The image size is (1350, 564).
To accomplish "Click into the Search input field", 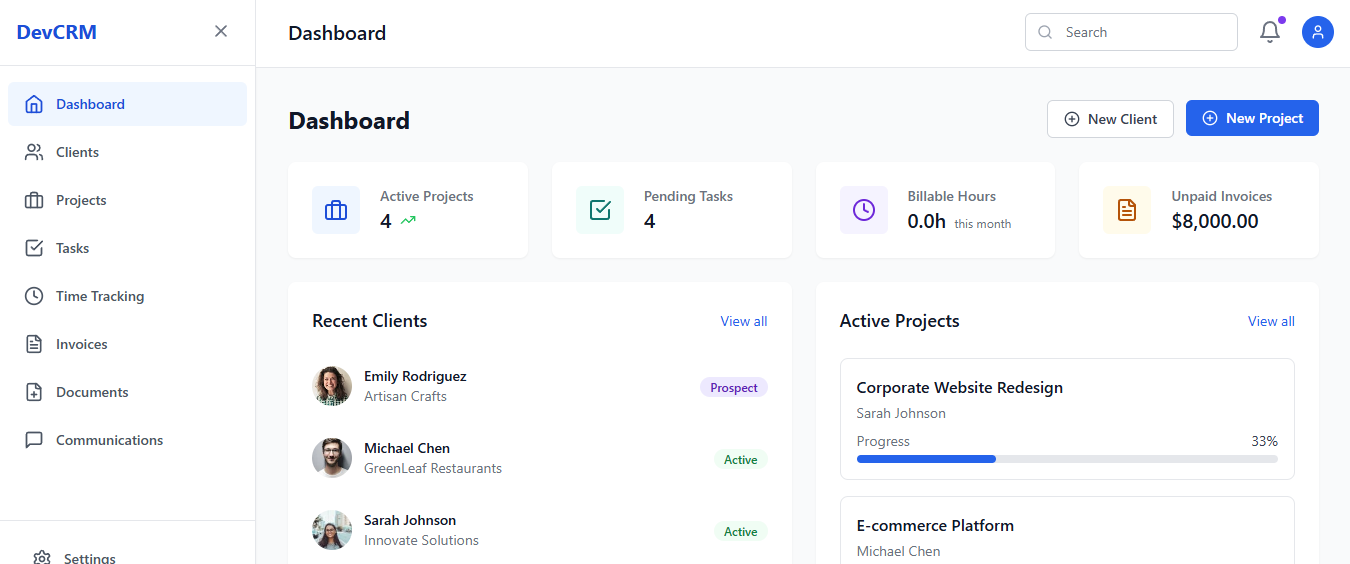I will pos(1131,32).
